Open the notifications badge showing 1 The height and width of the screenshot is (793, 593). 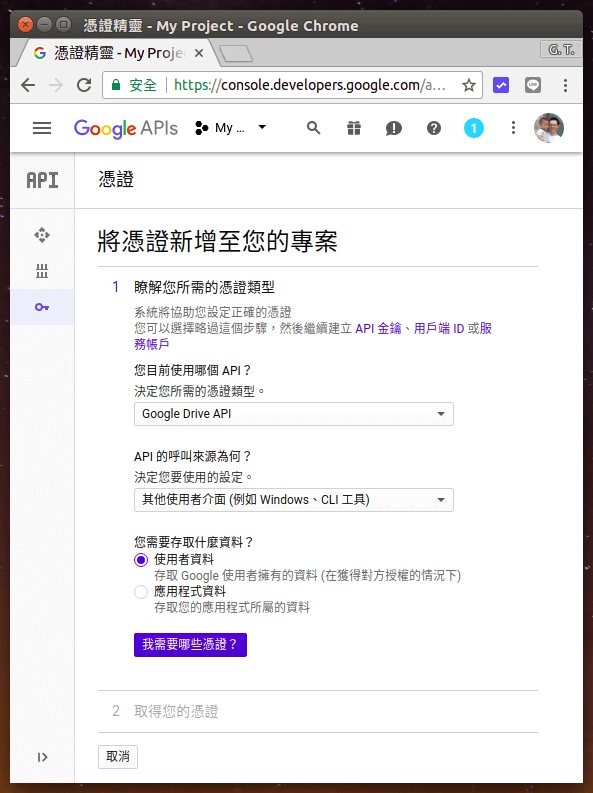(x=474, y=128)
